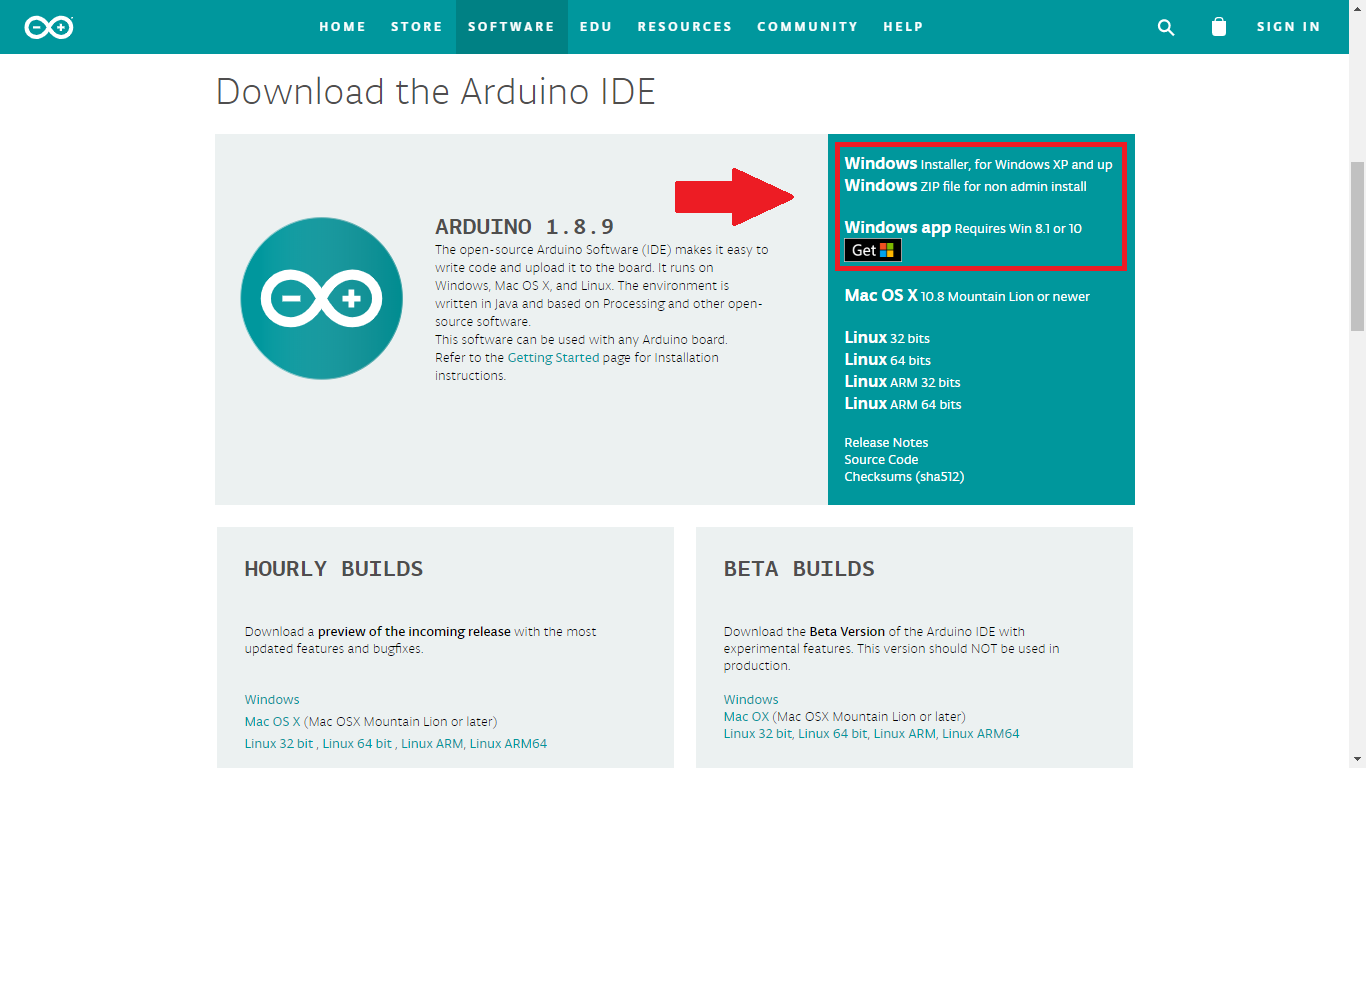Image resolution: width=1366 pixels, height=1008 pixels.
Task: Open the Release Notes link
Action: (x=886, y=443)
